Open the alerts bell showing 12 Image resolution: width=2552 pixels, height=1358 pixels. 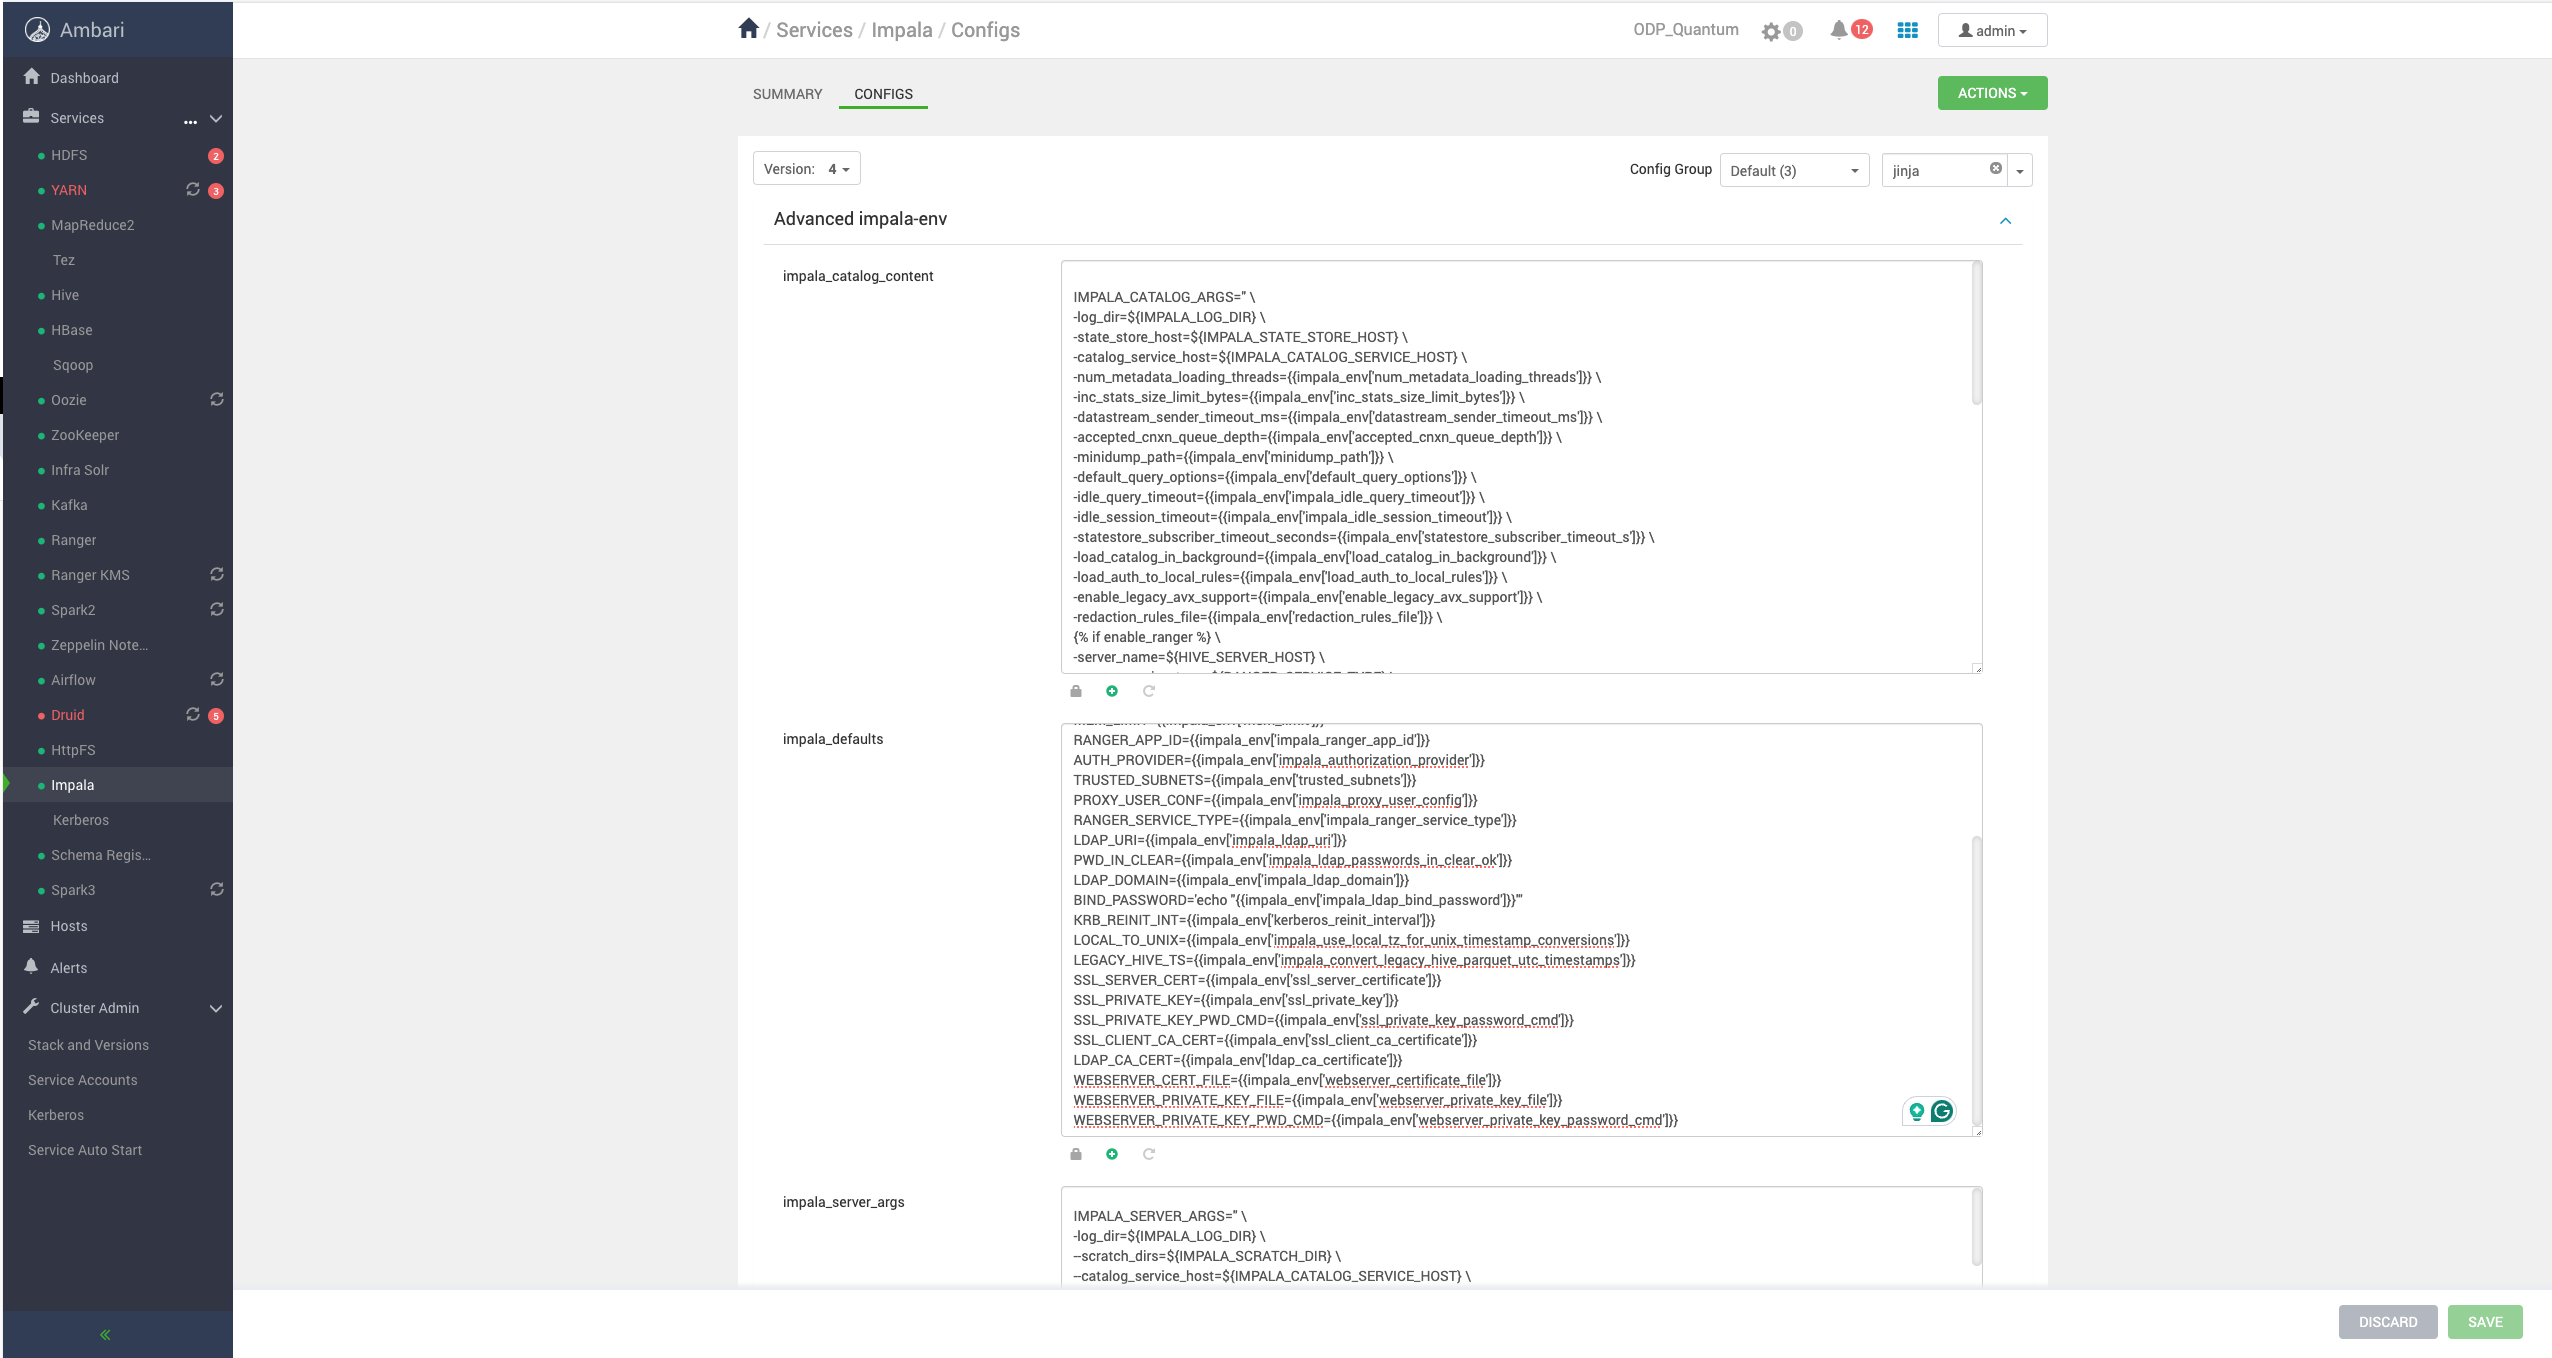coord(1838,30)
